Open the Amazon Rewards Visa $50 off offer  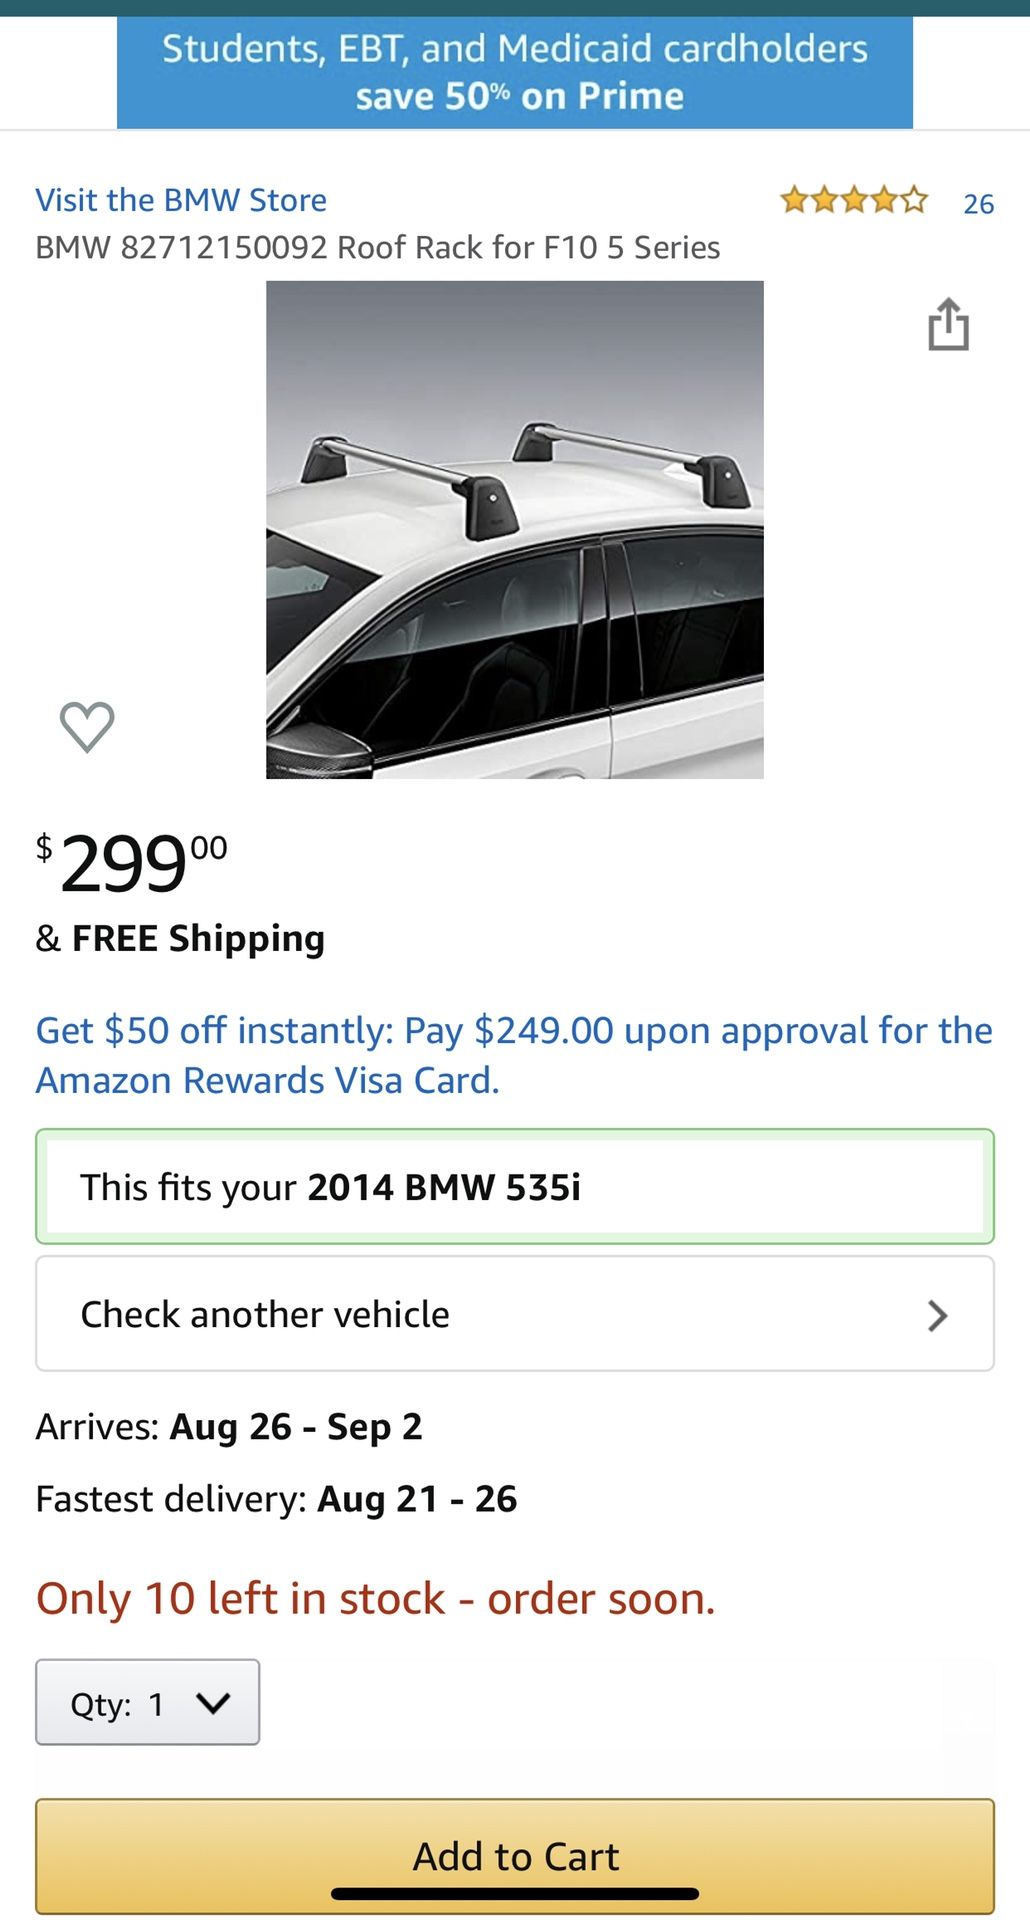[x=514, y=1055]
